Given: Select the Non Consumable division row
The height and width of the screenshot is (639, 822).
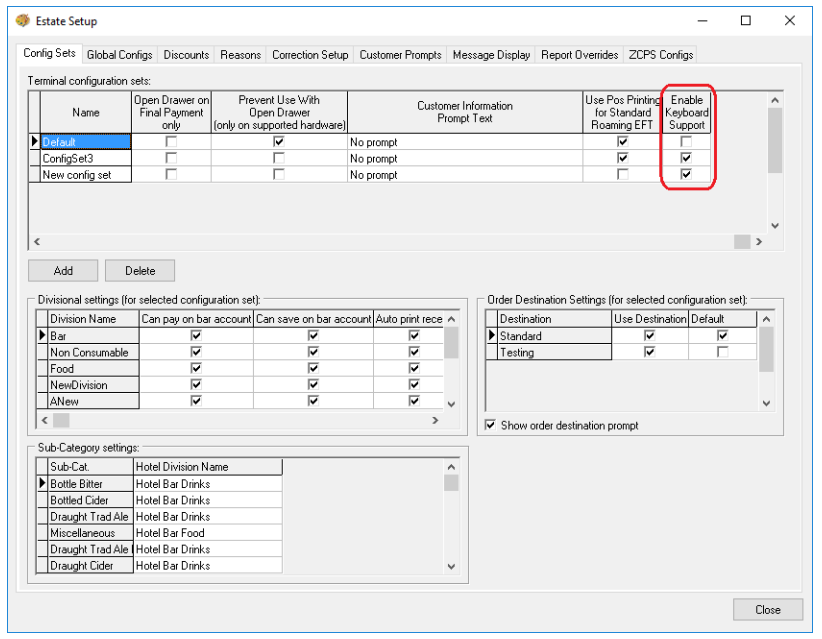Looking at the screenshot, I should click(x=93, y=352).
